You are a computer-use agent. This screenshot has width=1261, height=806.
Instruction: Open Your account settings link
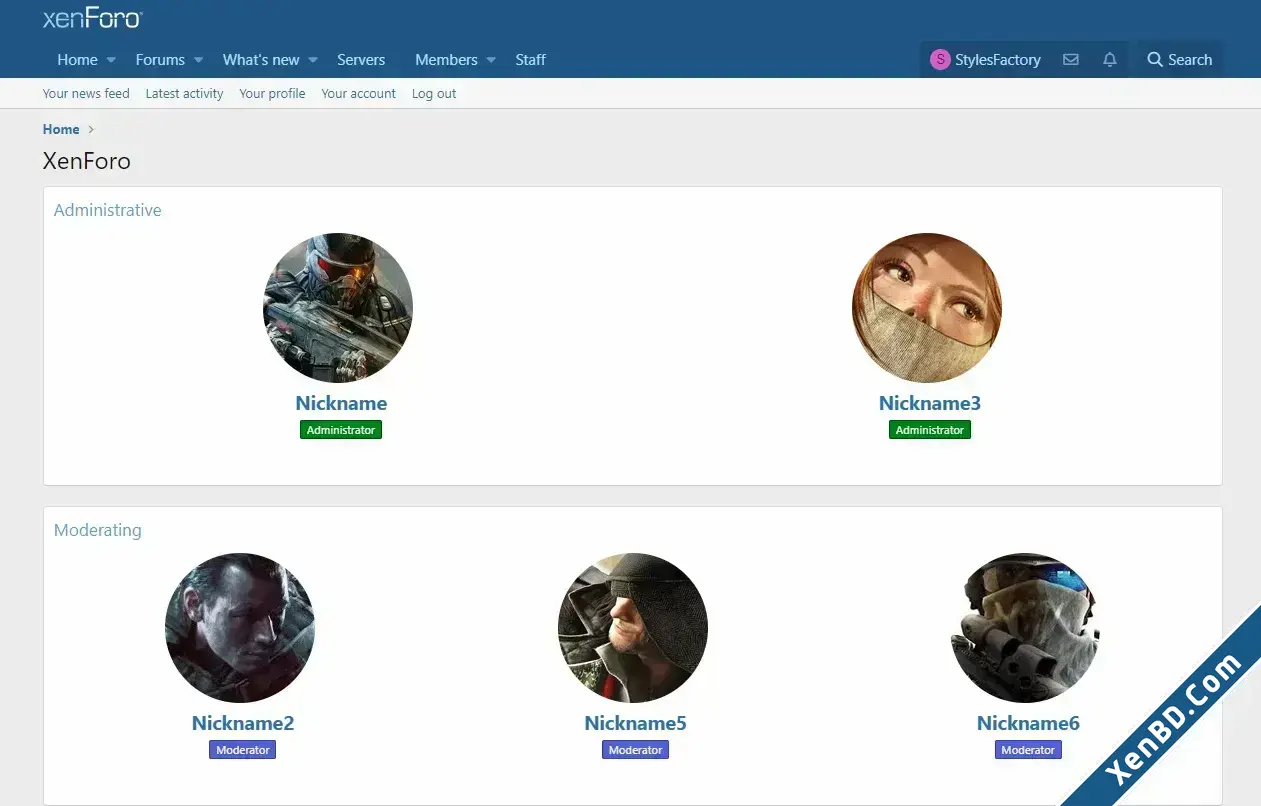[358, 93]
